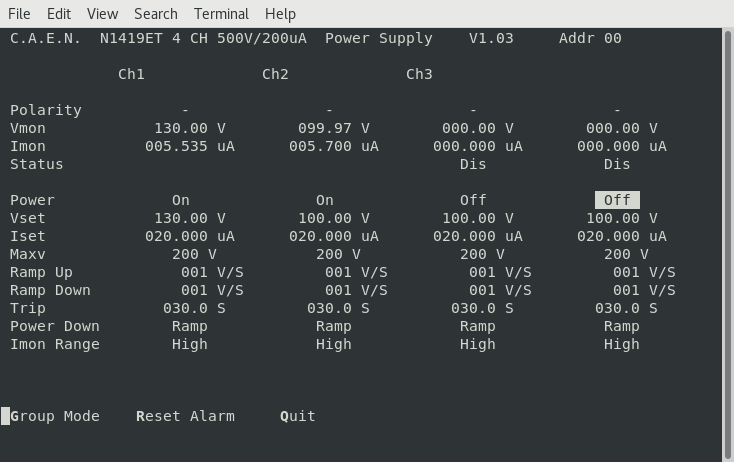Select Ch1 Ramp Up 001 V/S value
The image size is (734, 462).
212,272
